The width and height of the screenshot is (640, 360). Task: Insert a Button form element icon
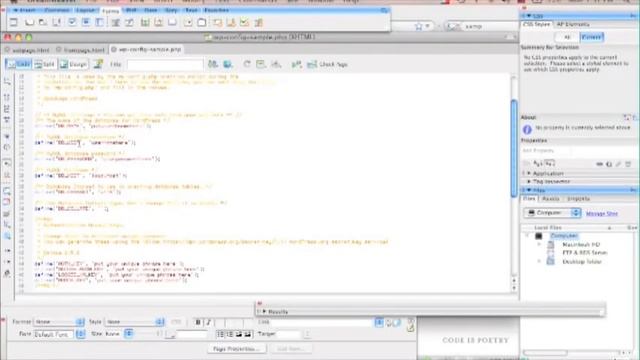[173, 22]
